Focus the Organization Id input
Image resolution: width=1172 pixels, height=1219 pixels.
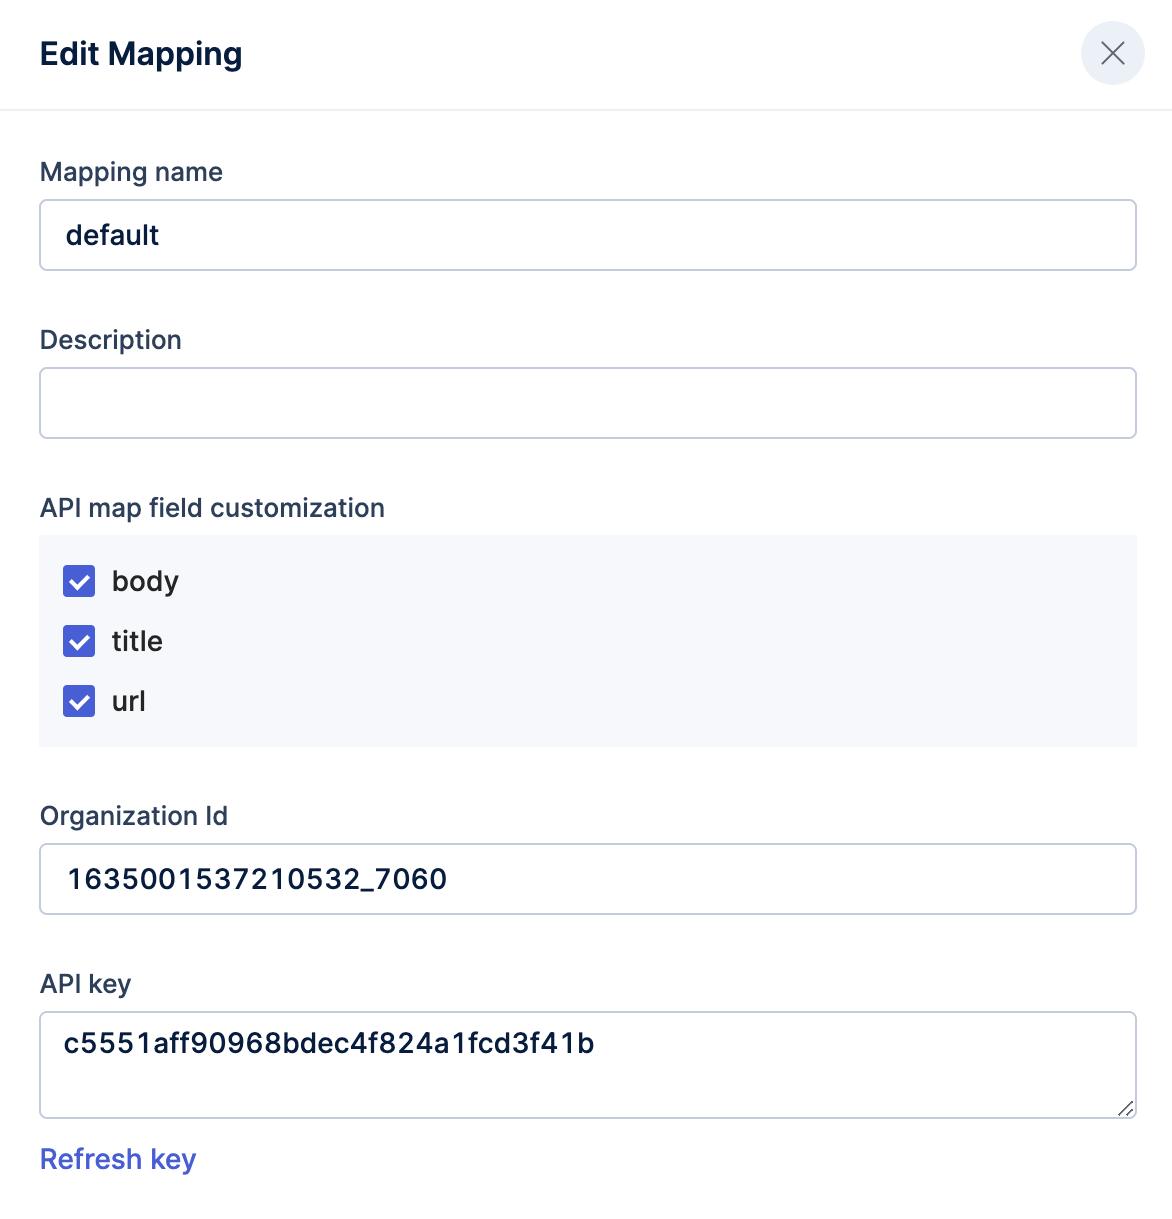[x=587, y=879]
